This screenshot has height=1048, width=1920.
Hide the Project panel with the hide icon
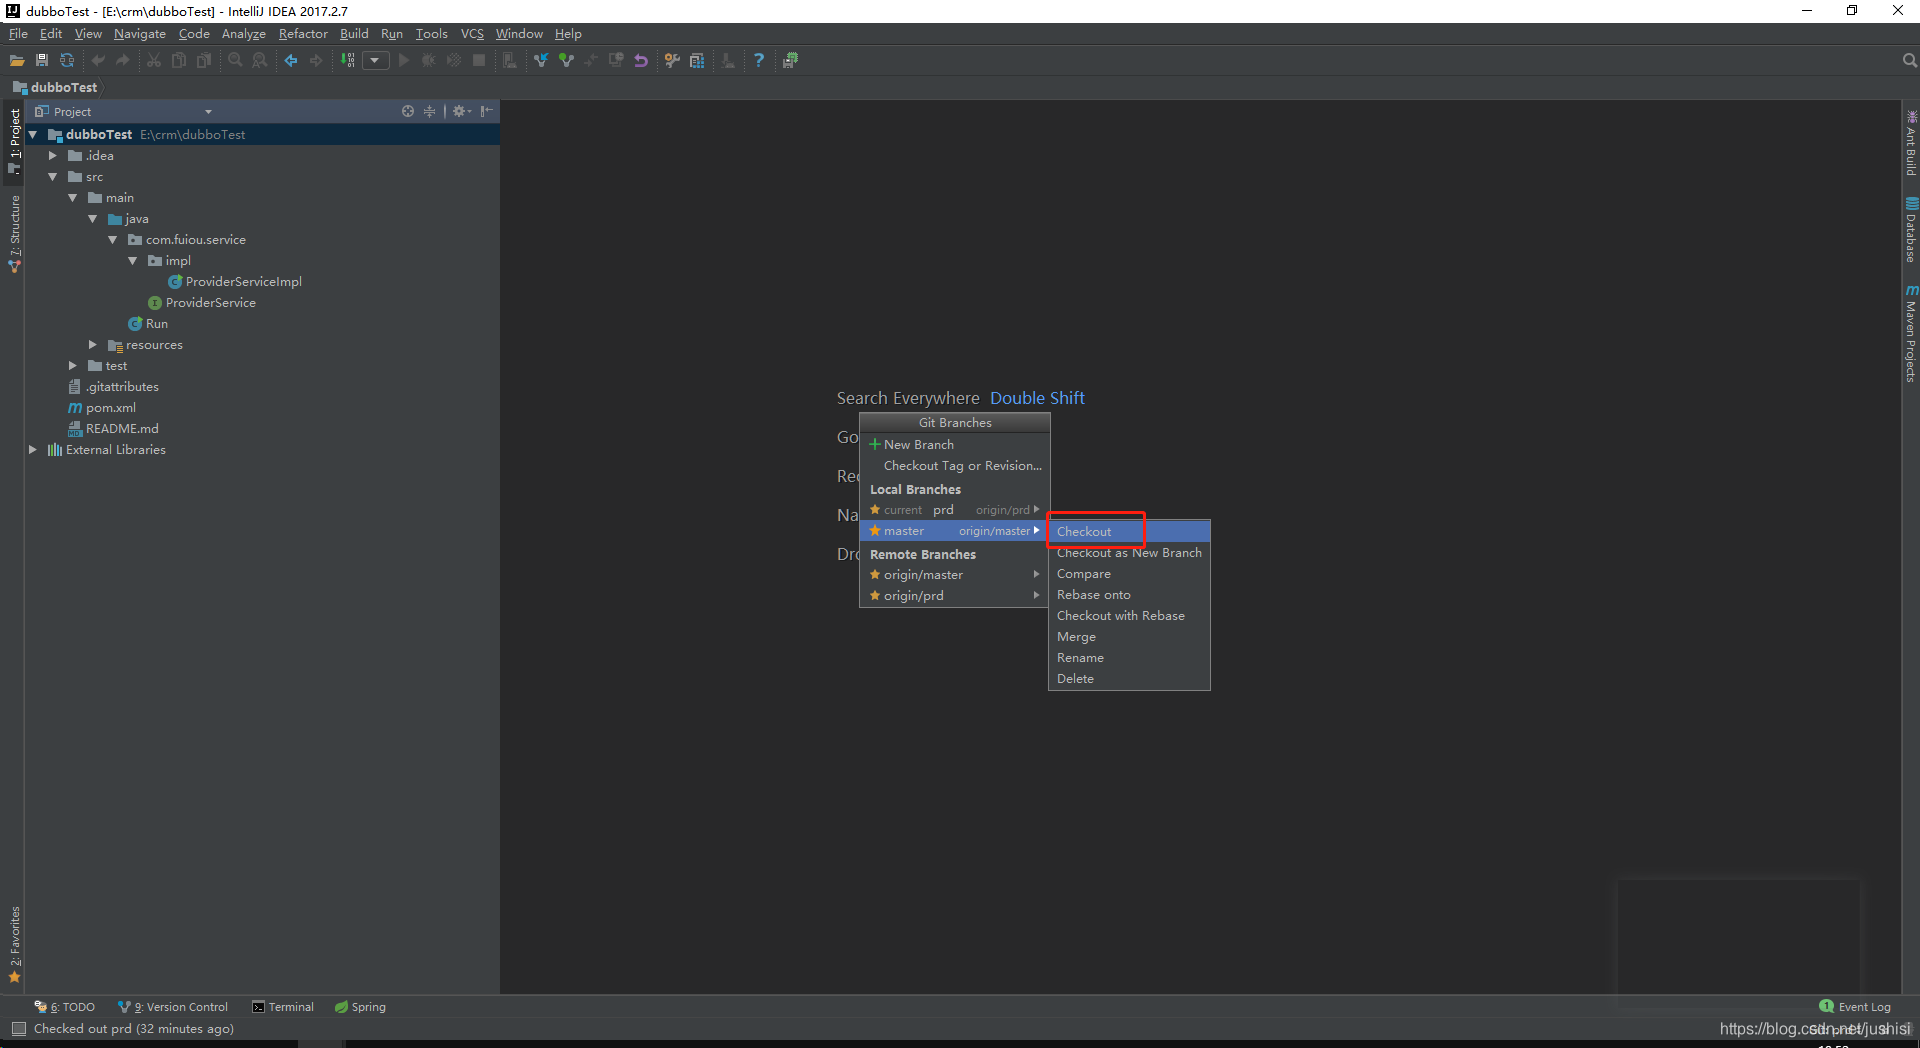(486, 111)
